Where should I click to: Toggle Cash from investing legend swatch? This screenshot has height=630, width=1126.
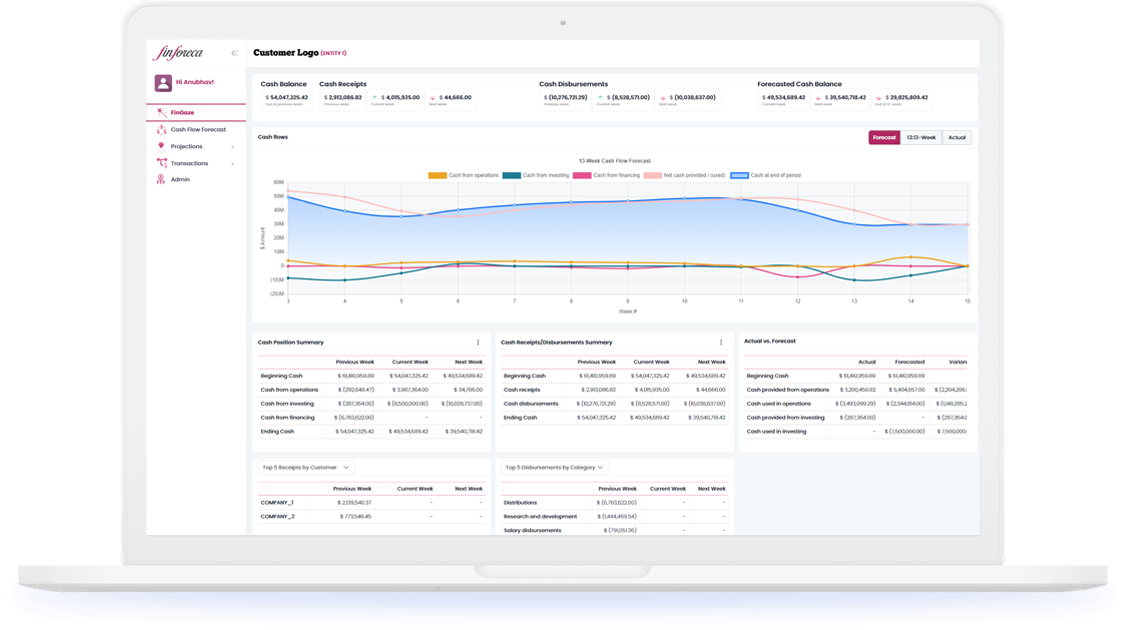point(511,175)
